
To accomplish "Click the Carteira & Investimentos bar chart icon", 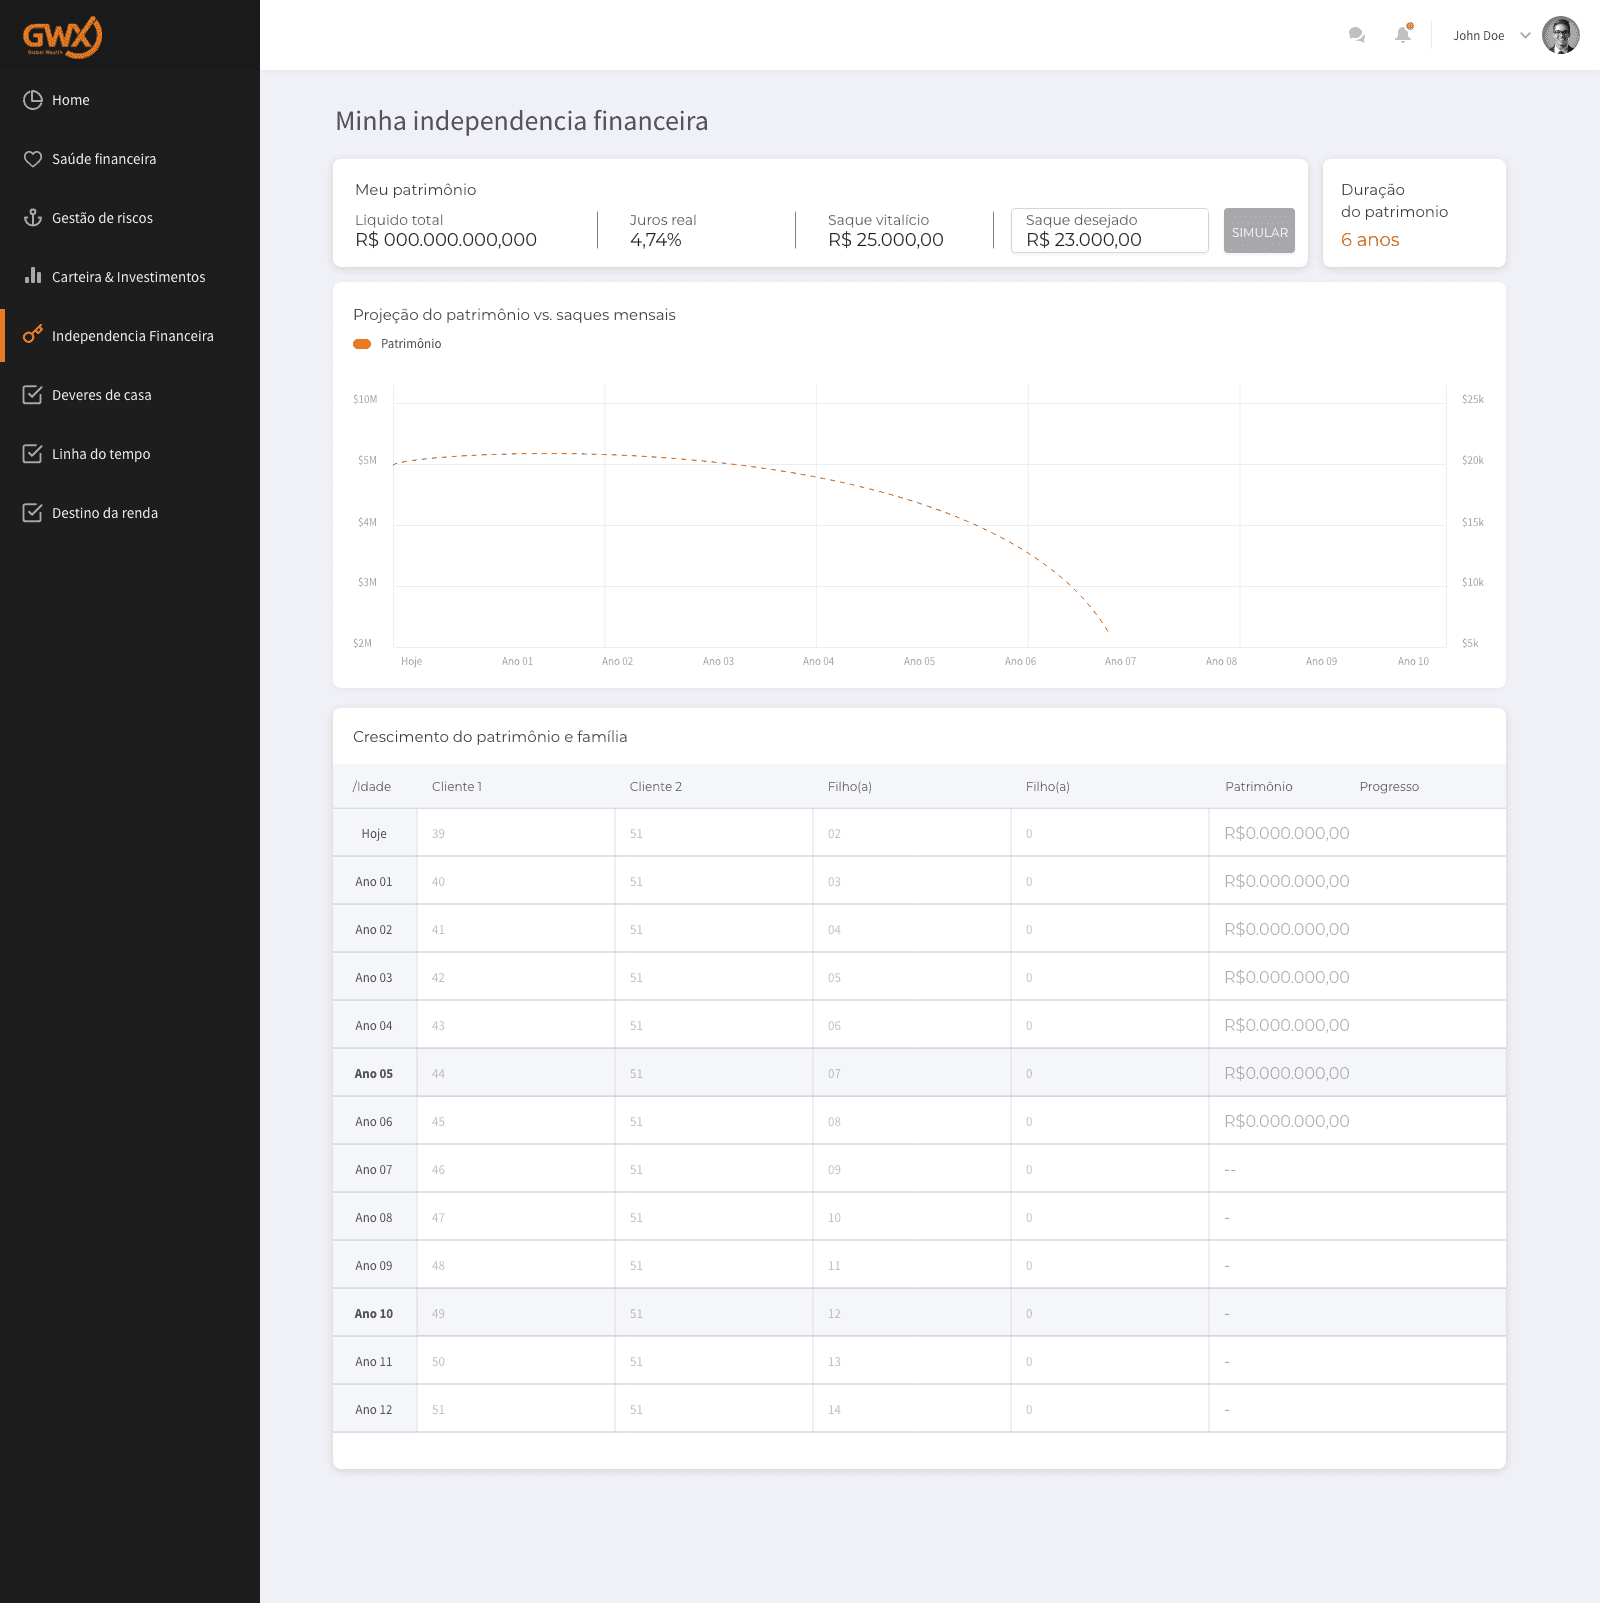I will (x=33, y=275).
